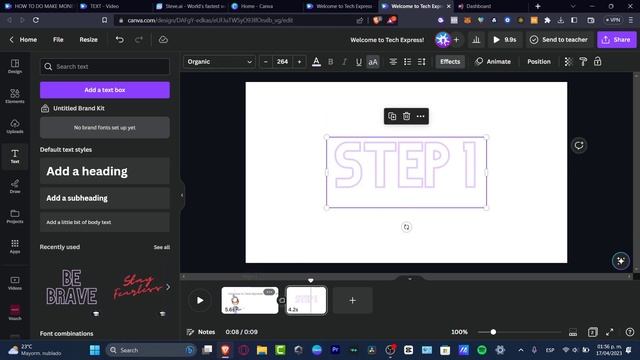Toggle underline formatting
The height and width of the screenshot is (360, 640).
[358, 62]
